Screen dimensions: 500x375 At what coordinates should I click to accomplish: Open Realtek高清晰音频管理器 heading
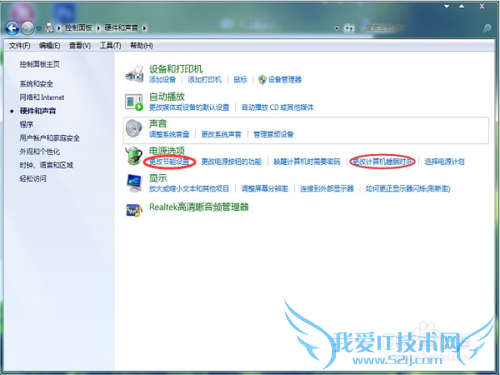point(199,207)
